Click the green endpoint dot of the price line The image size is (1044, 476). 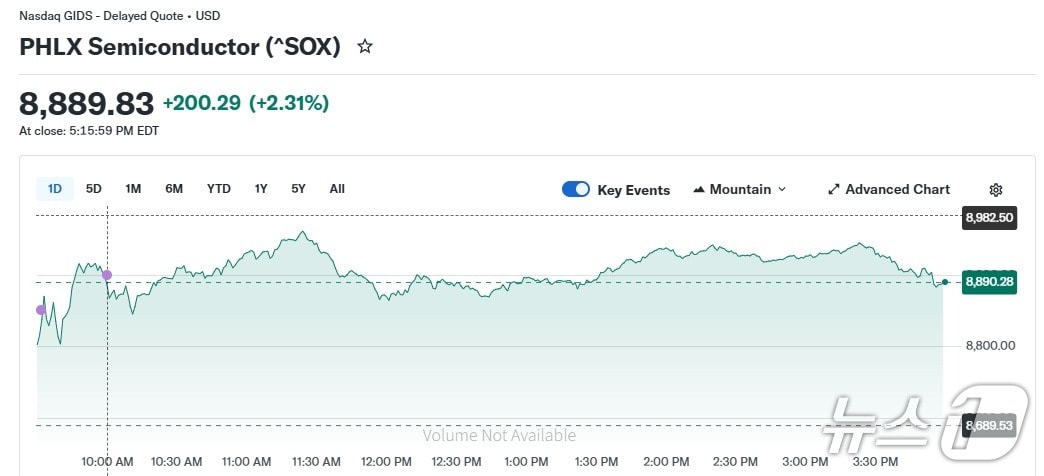[x=945, y=282]
